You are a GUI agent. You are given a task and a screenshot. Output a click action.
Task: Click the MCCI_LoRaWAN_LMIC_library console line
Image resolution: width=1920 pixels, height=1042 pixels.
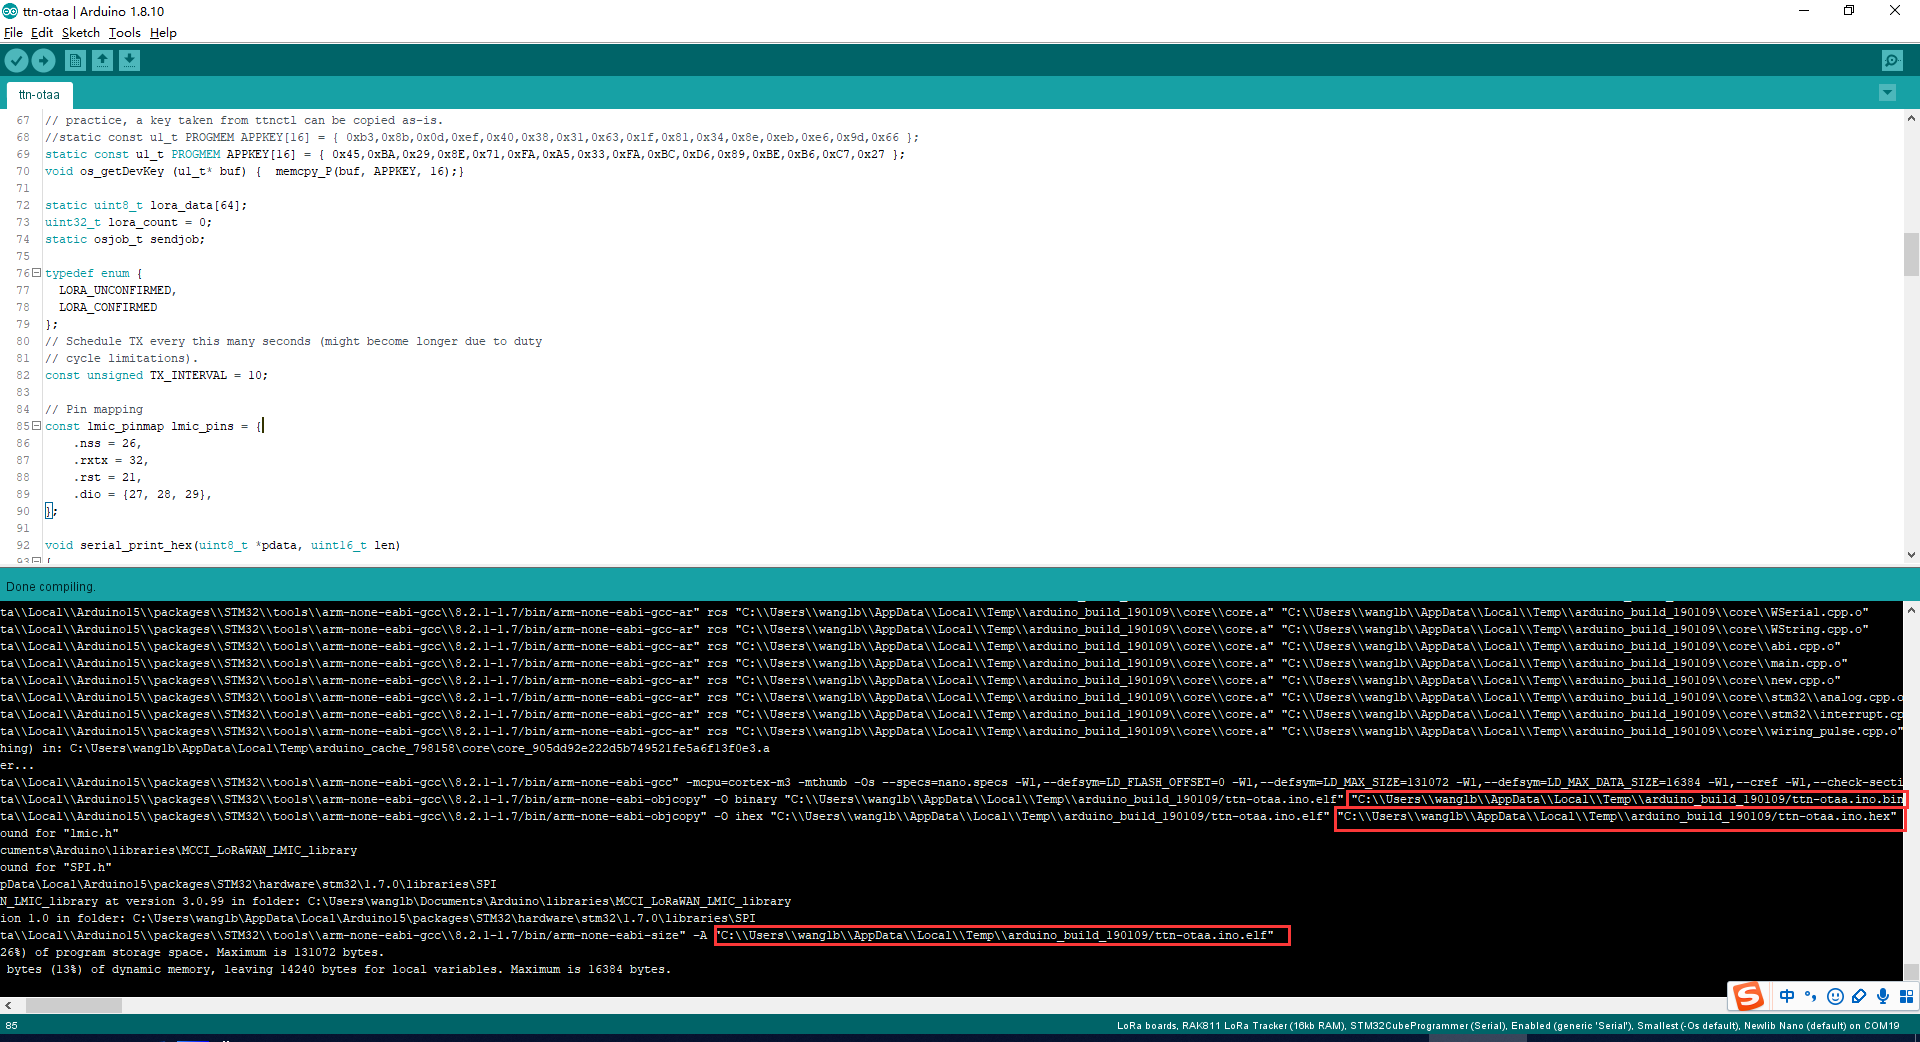click(x=179, y=850)
